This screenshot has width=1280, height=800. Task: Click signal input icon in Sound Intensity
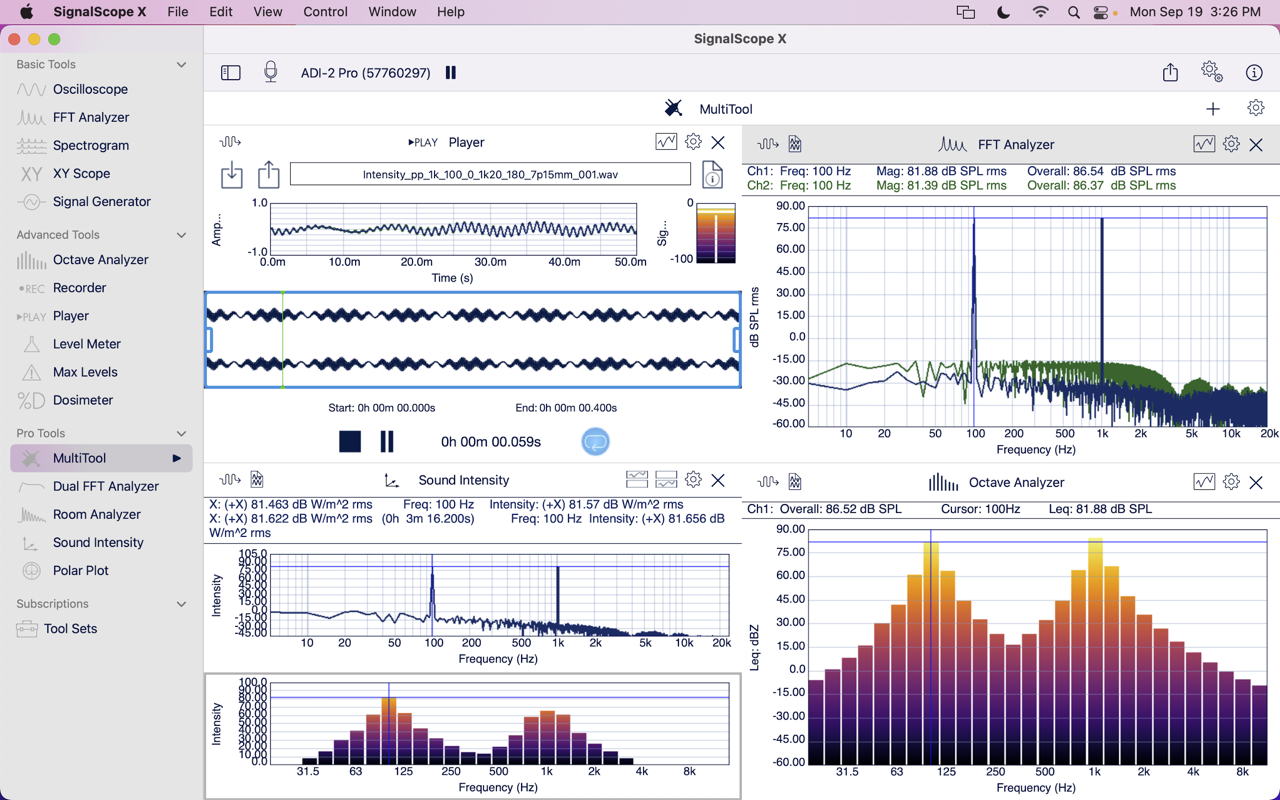click(x=230, y=480)
